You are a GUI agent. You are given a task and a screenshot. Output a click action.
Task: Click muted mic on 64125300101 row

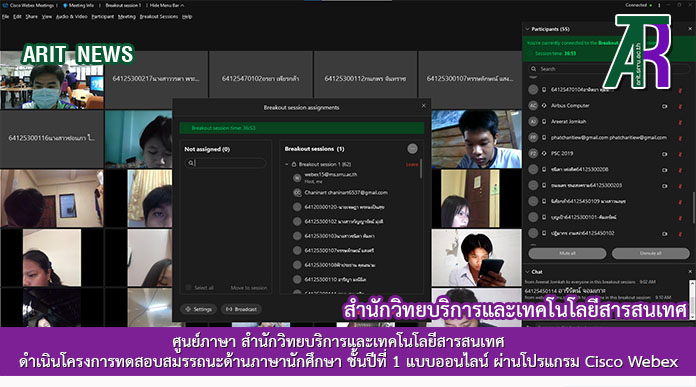tap(680, 218)
